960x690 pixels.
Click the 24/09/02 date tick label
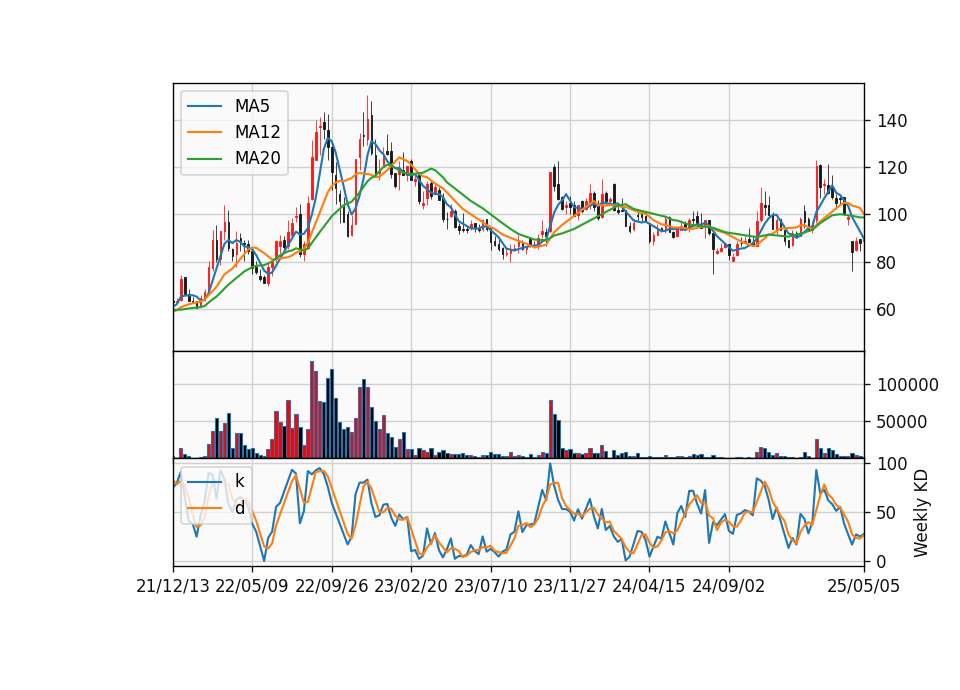[x=729, y=586]
